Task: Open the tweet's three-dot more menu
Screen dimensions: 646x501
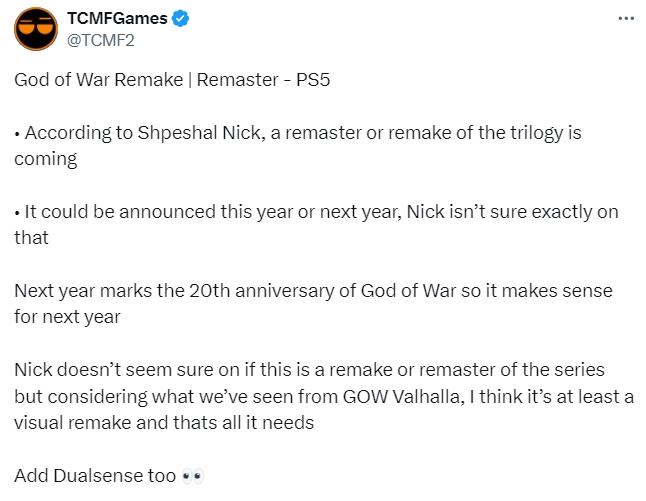Action: (x=627, y=20)
